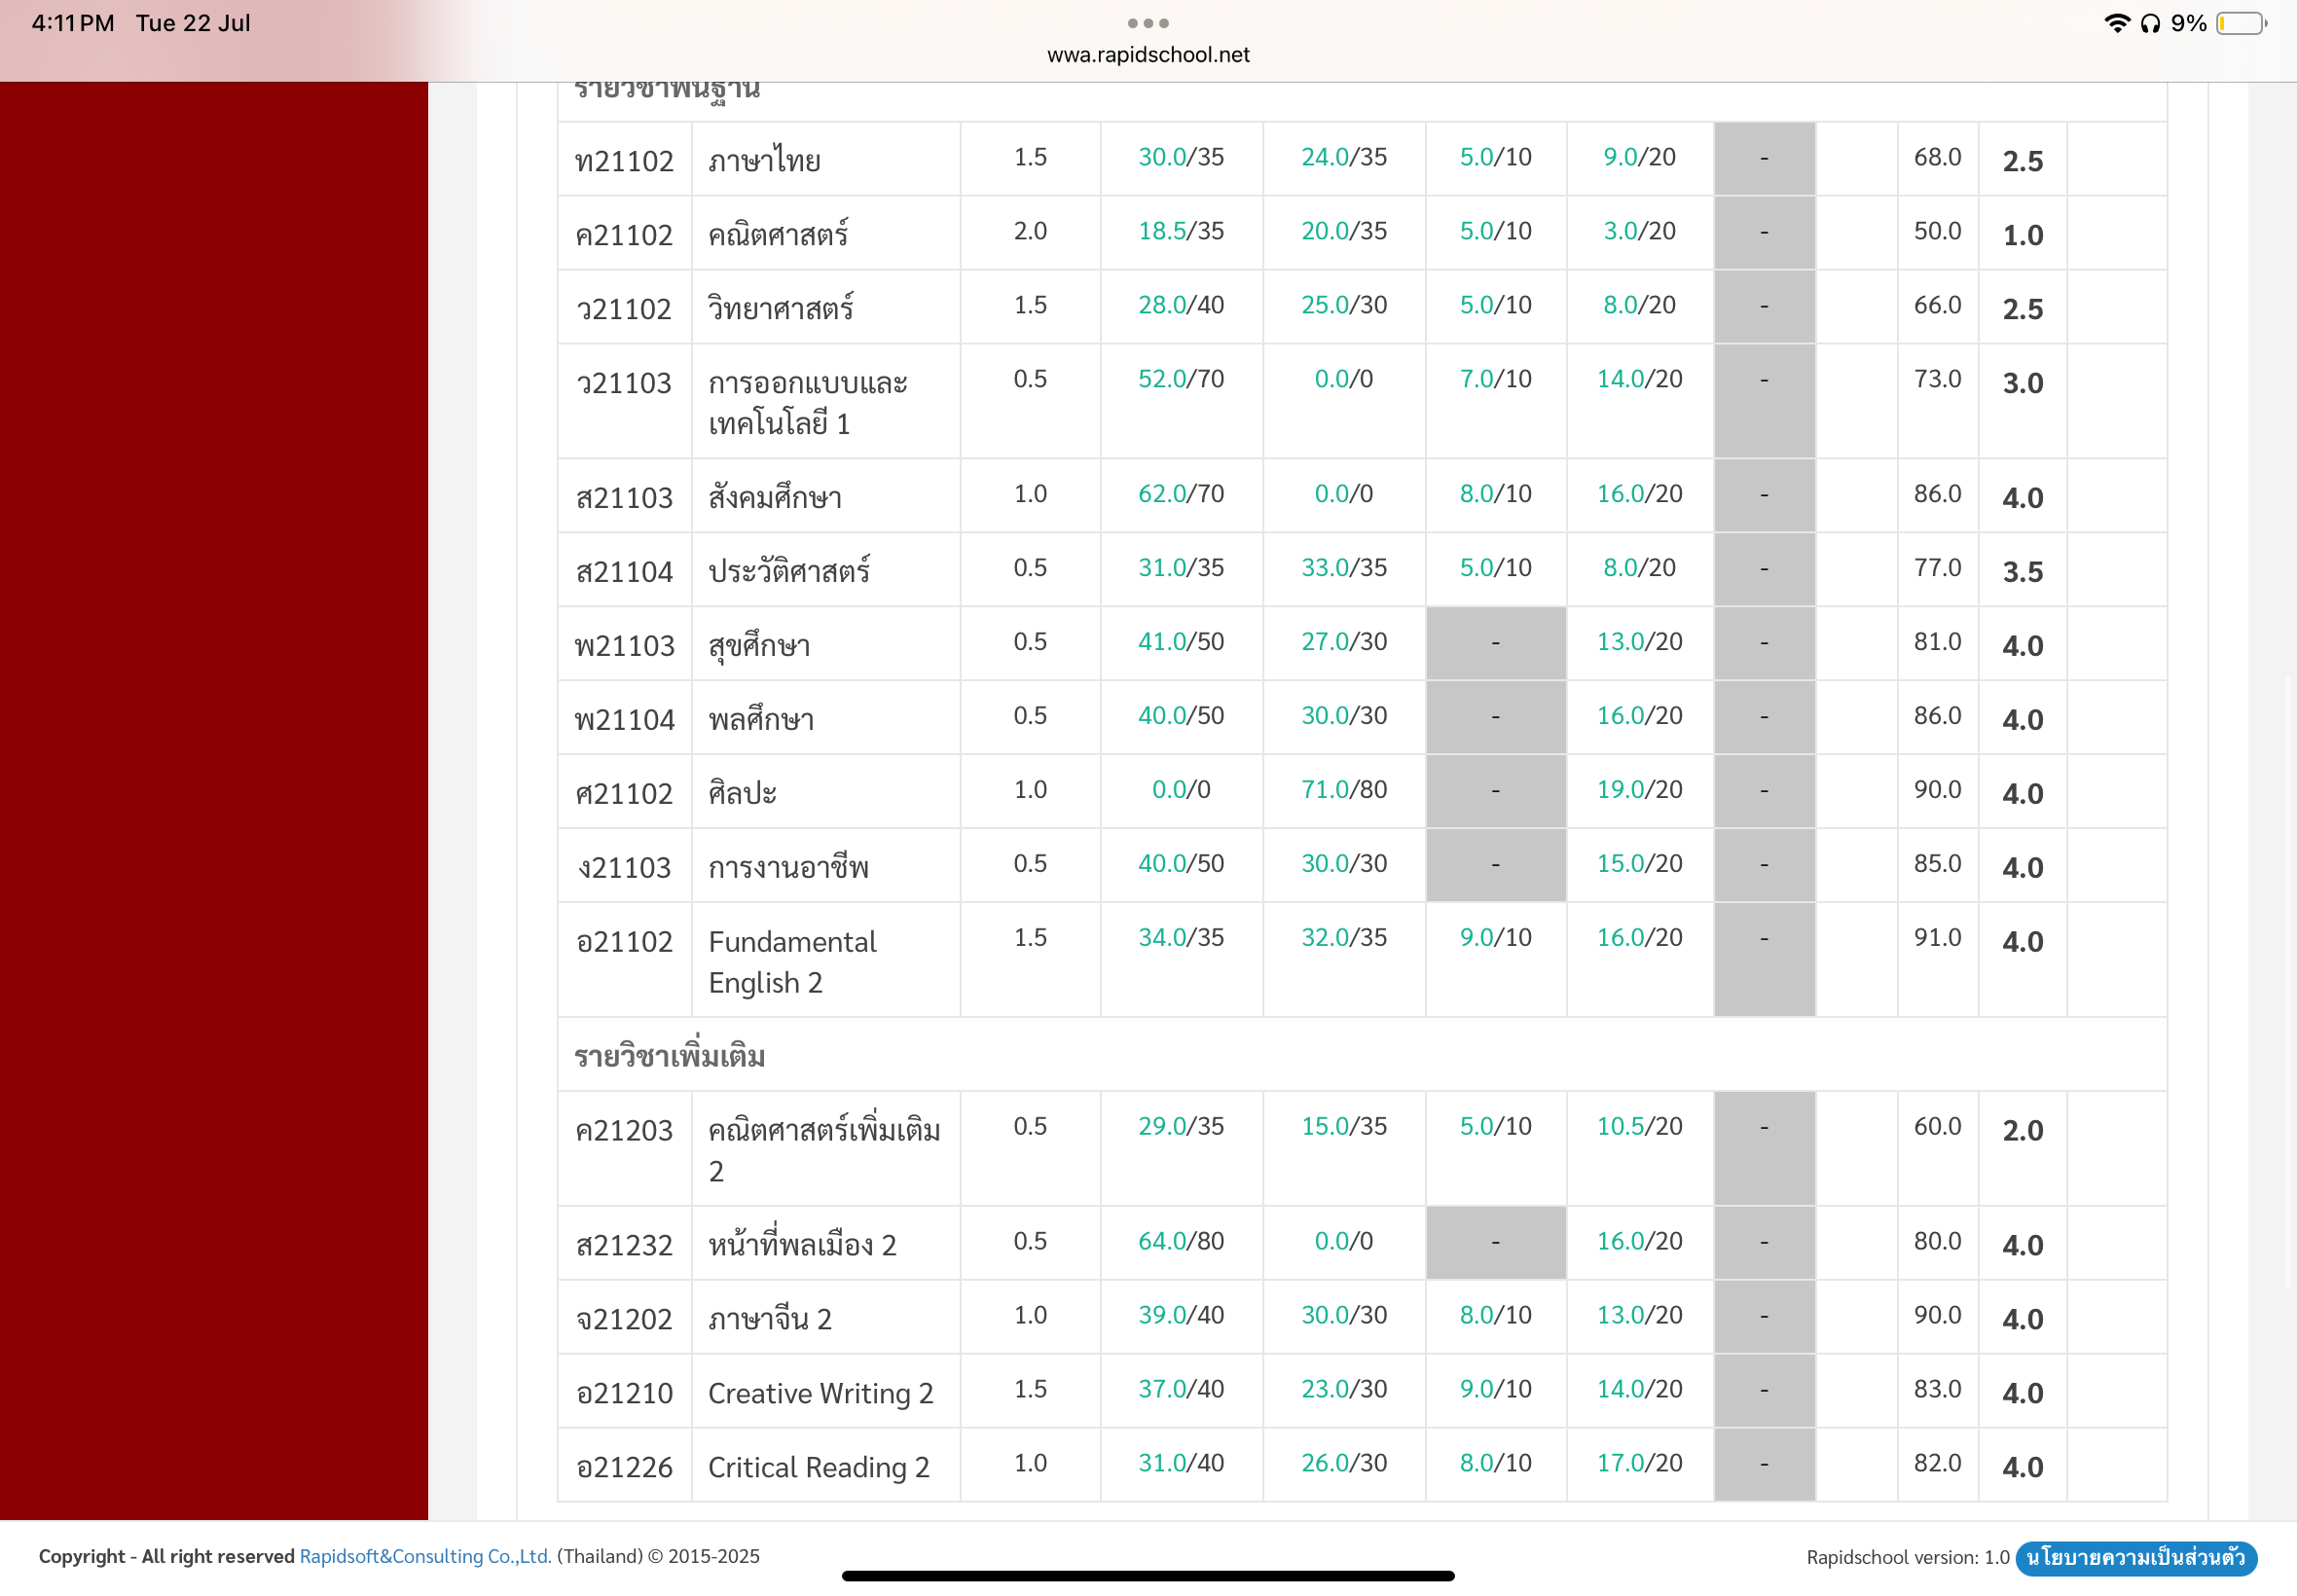This screenshot has height=1596, width=2297.
Task: Select the total 68.0 in ภาษาไทย row
Action: (1937, 157)
